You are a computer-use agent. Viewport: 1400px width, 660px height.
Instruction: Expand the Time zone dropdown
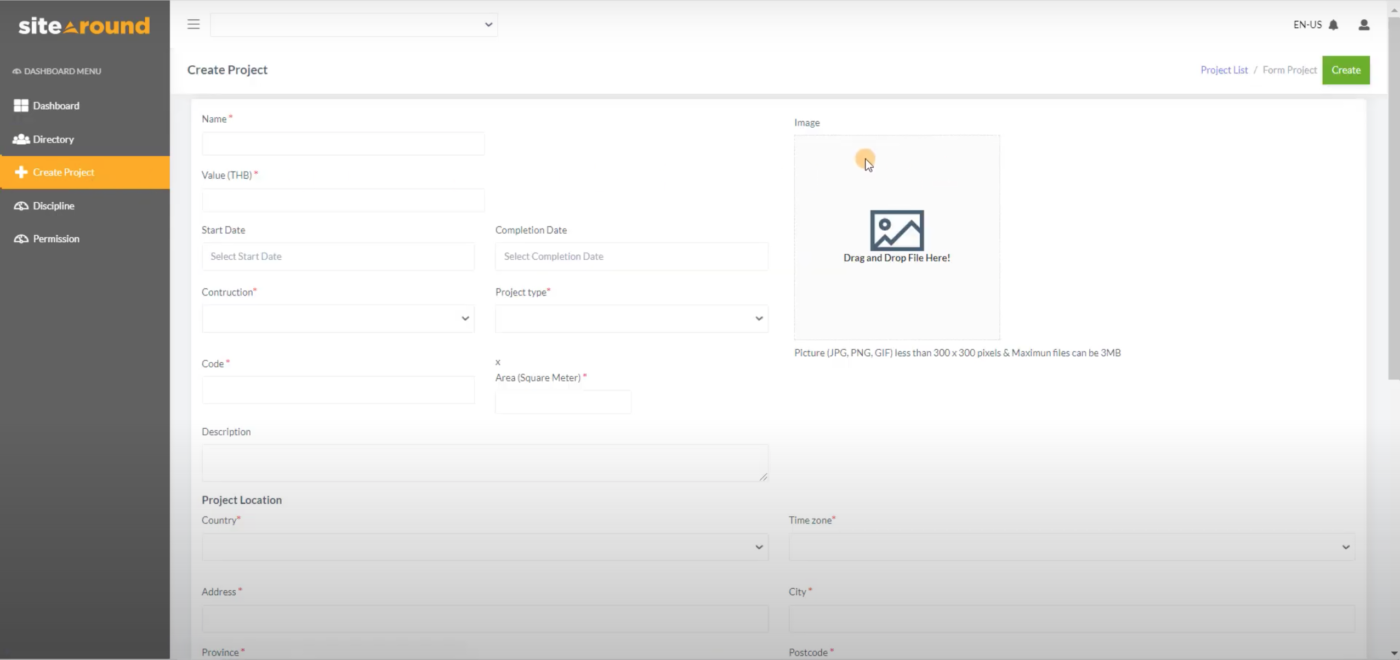[1071, 547]
